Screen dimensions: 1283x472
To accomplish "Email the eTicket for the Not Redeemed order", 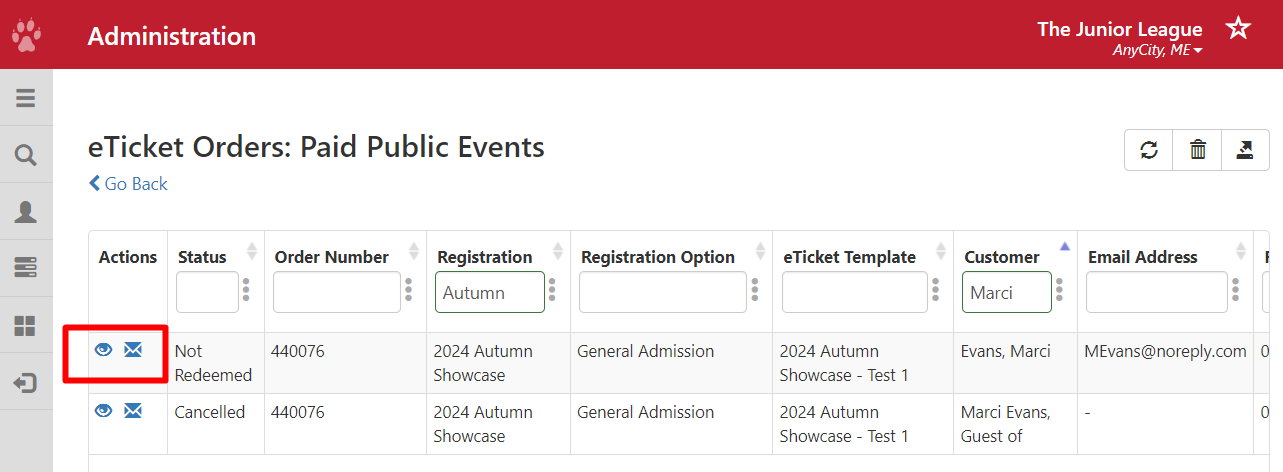I will point(133,350).
